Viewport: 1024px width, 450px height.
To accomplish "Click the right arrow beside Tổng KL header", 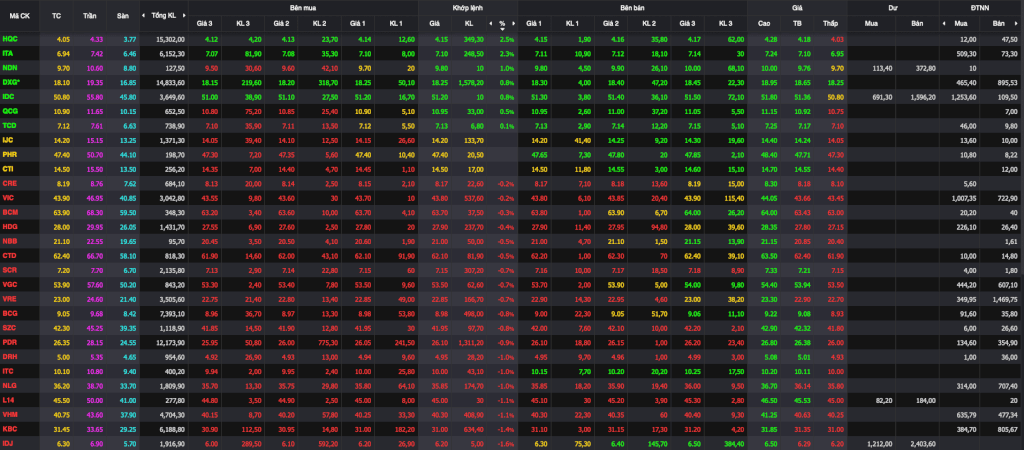I will tap(184, 15).
